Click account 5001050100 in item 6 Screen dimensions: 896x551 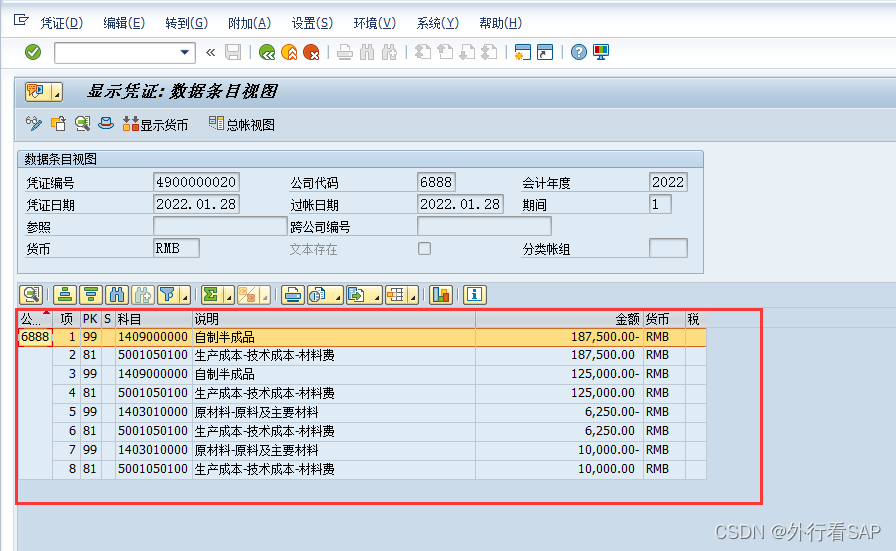click(153, 431)
